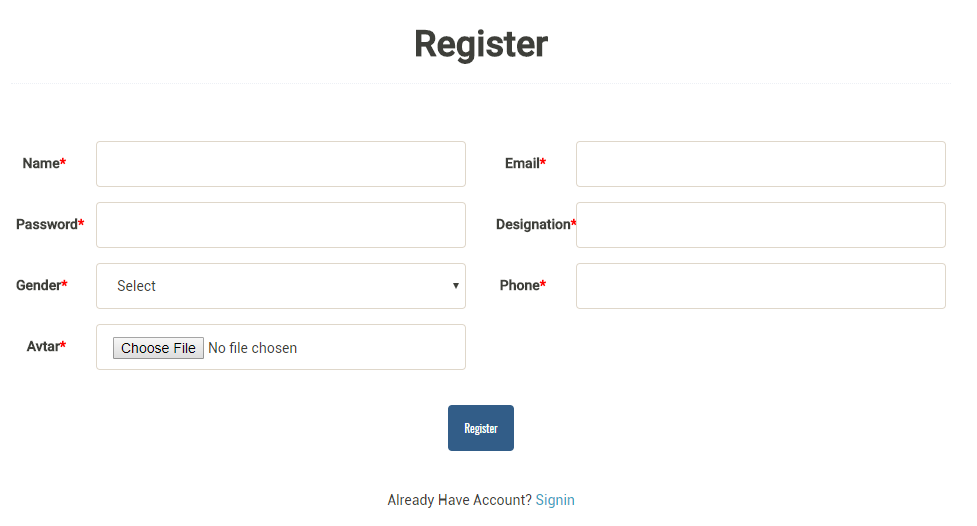This screenshot has height=526, width=977.
Task: Click the 'No file chosen' text
Action: pos(252,348)
